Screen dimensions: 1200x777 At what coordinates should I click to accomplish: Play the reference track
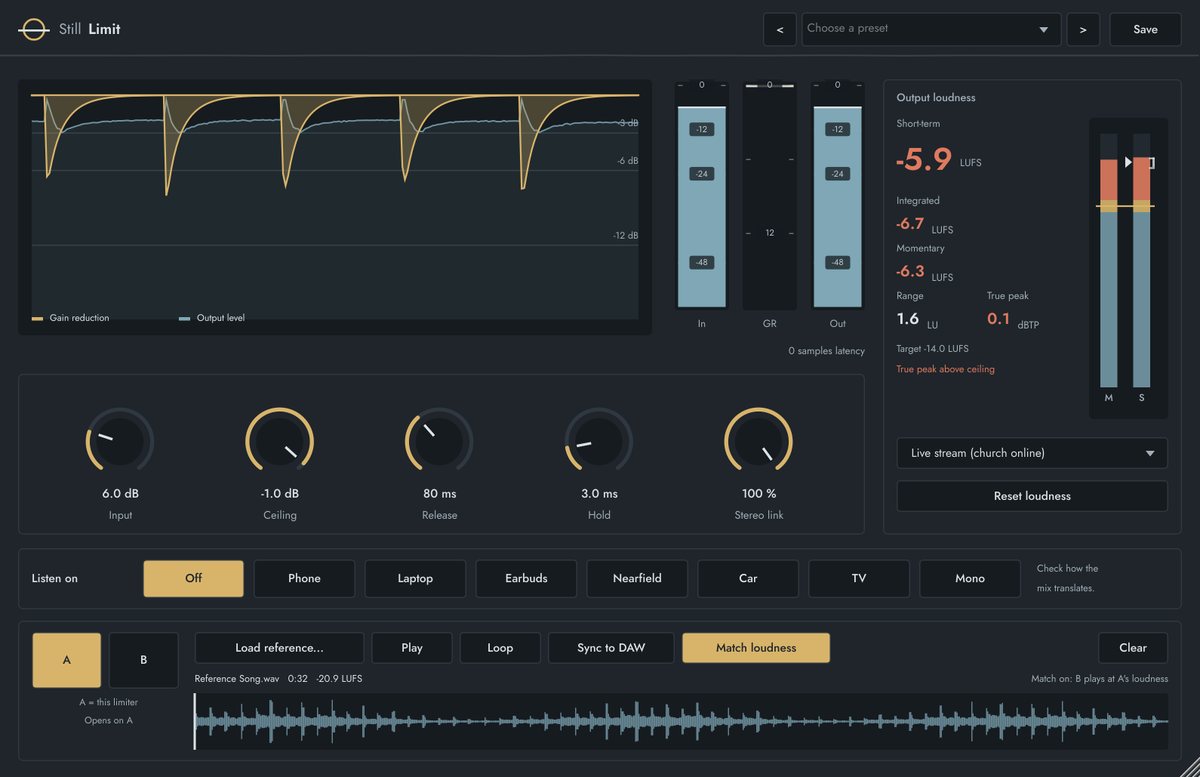click(x=412, y=648)
